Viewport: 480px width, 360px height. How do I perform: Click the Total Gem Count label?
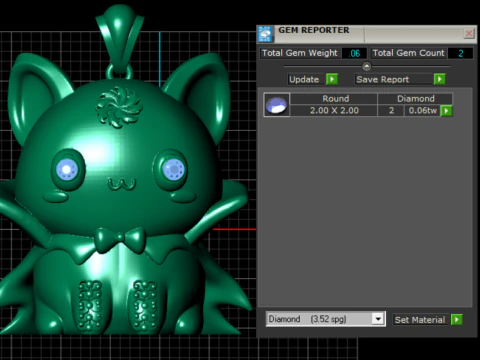coord(408,53)
